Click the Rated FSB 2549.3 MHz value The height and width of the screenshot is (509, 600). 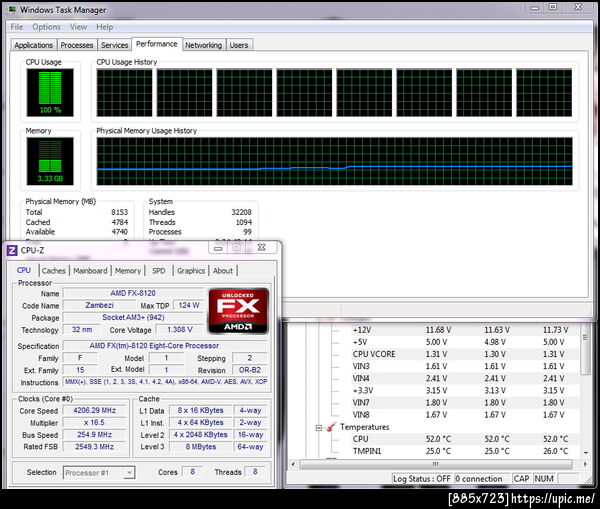[x=95, y=447]
